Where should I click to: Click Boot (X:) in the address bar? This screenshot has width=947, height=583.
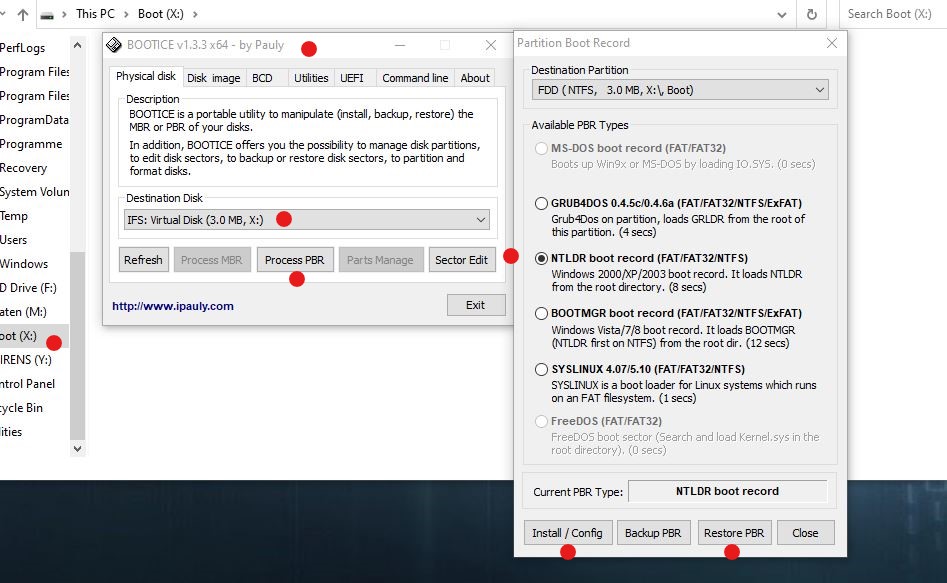tap(161, 14)
